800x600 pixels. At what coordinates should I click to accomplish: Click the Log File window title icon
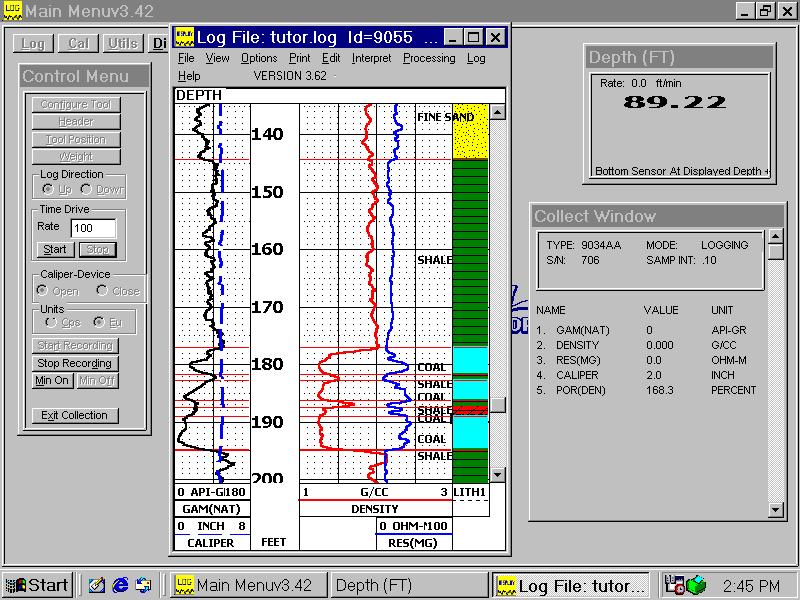pos(184,37)
